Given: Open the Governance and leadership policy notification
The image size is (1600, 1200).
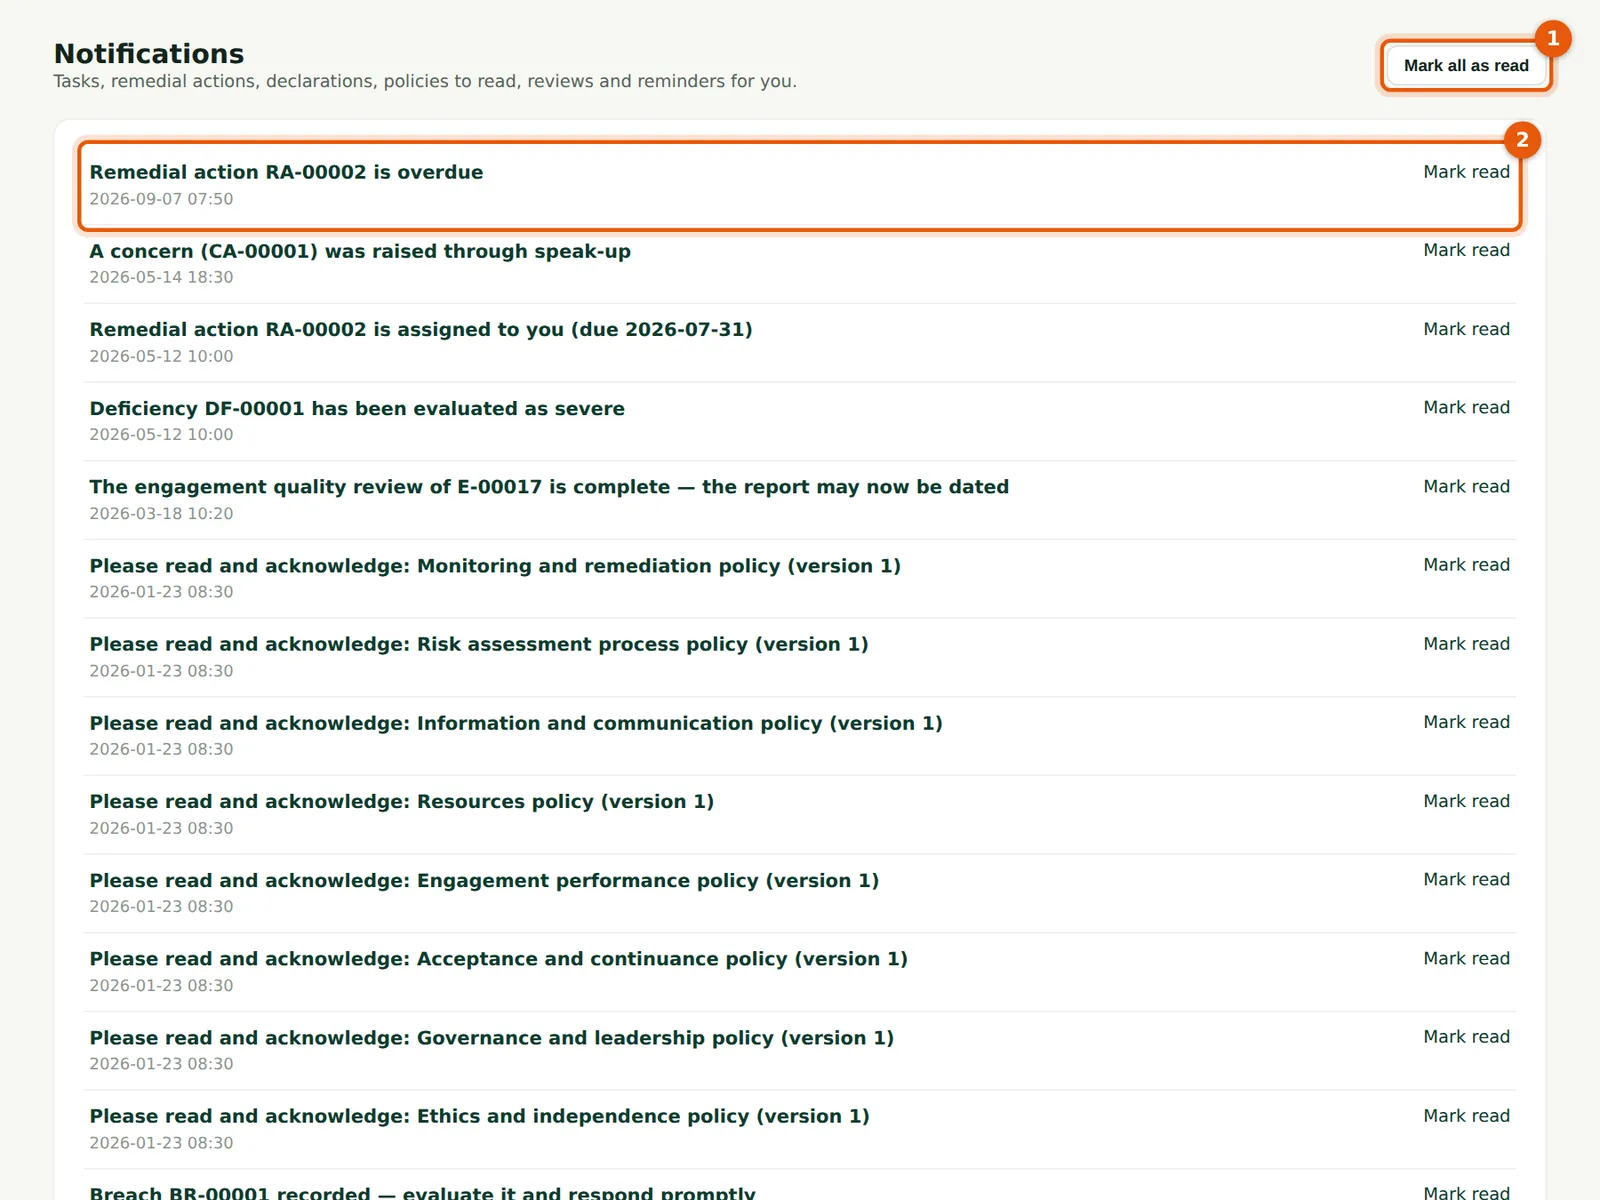Looking at the screenshot, I should click(x=492, y=1038).
